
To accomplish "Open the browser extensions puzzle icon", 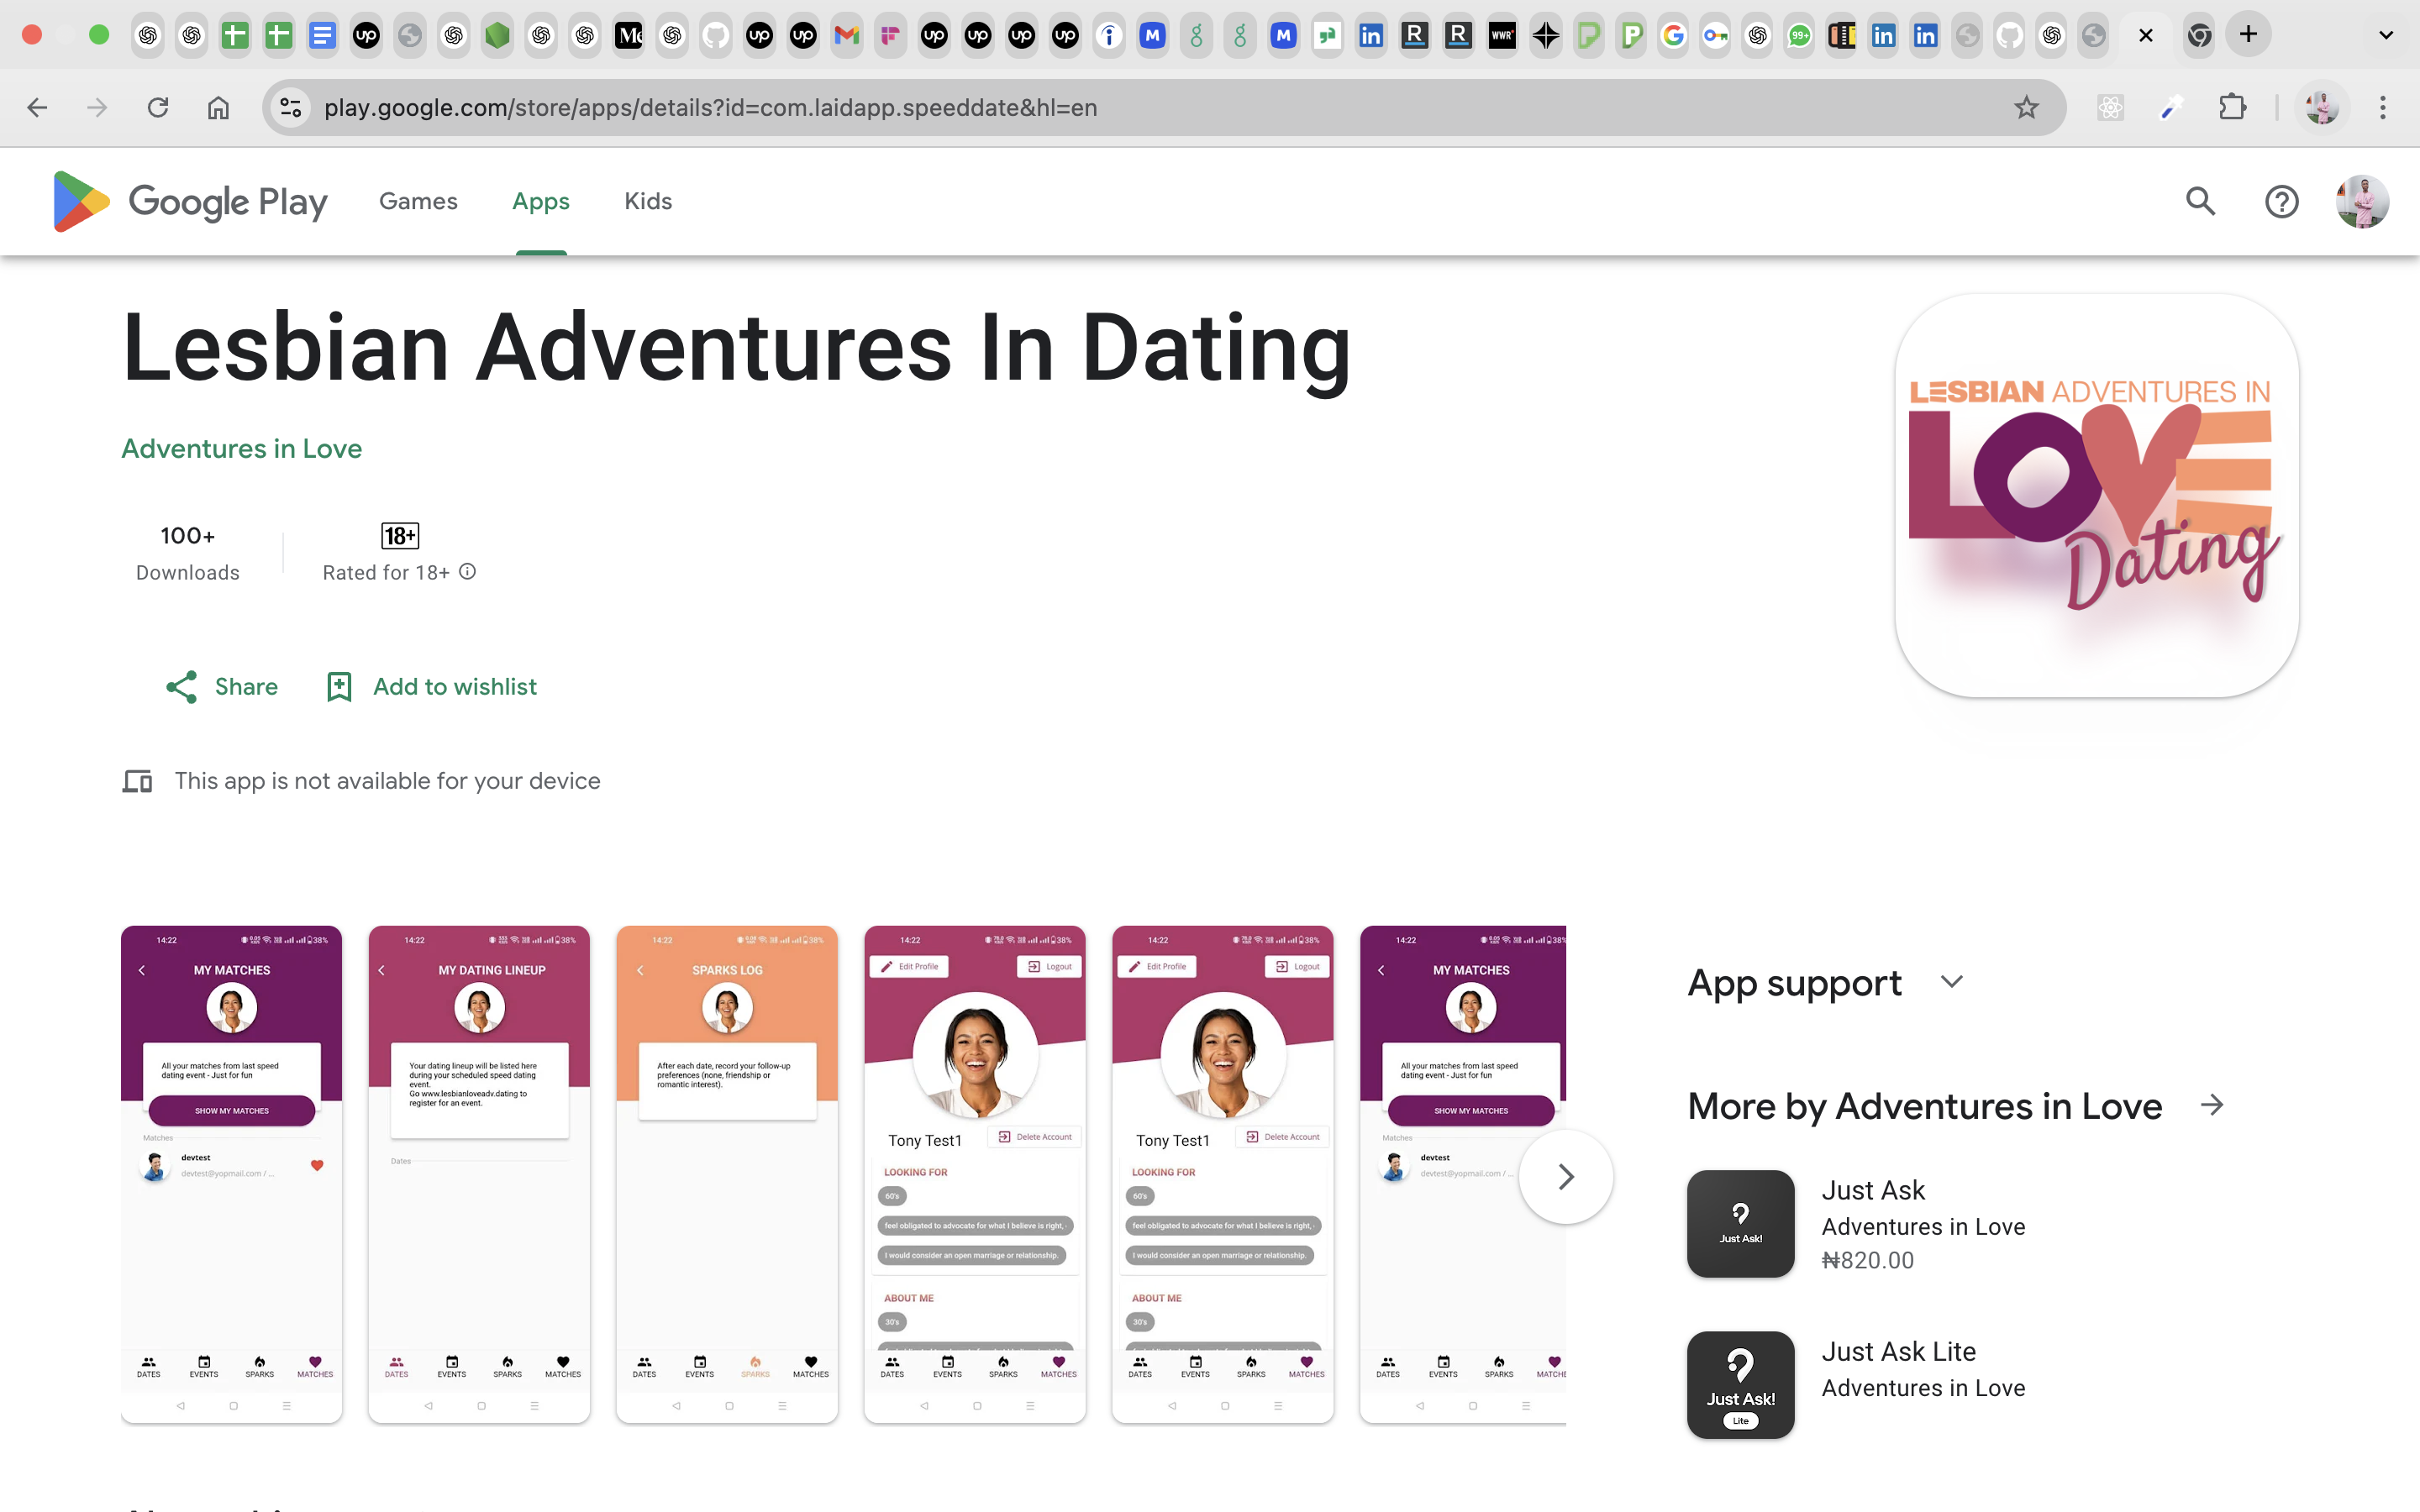I will click(2234, 107).
